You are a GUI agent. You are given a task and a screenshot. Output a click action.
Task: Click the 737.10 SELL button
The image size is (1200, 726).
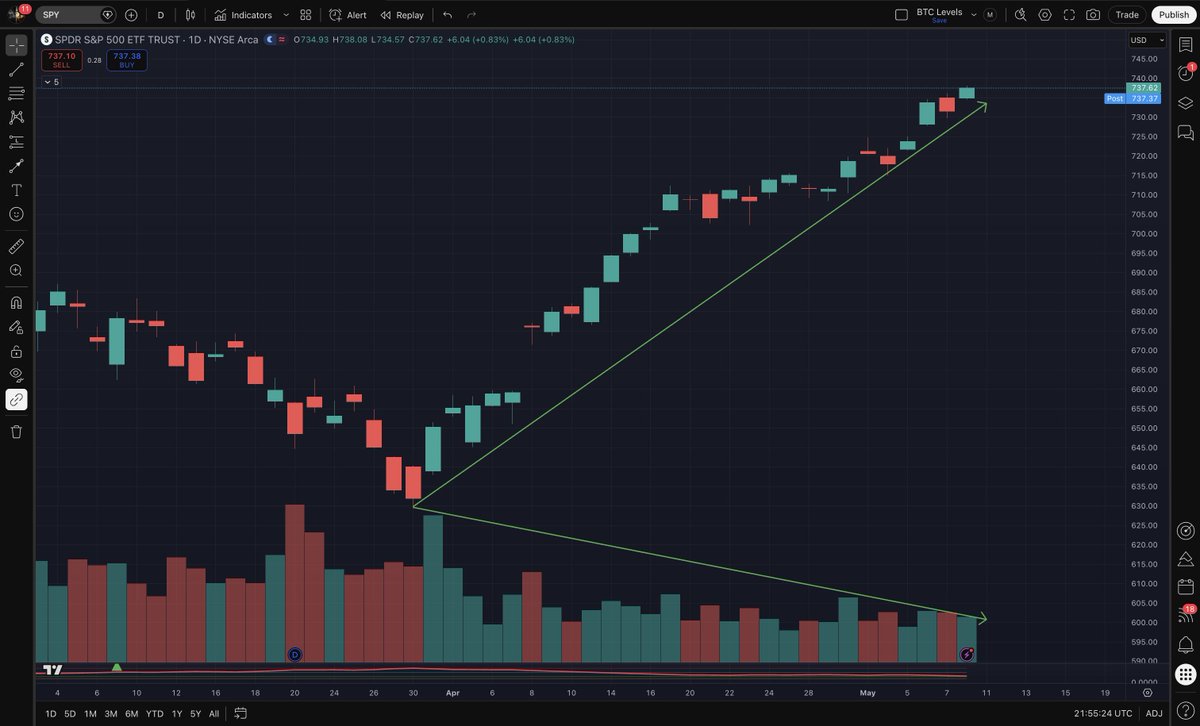(62, 60)
